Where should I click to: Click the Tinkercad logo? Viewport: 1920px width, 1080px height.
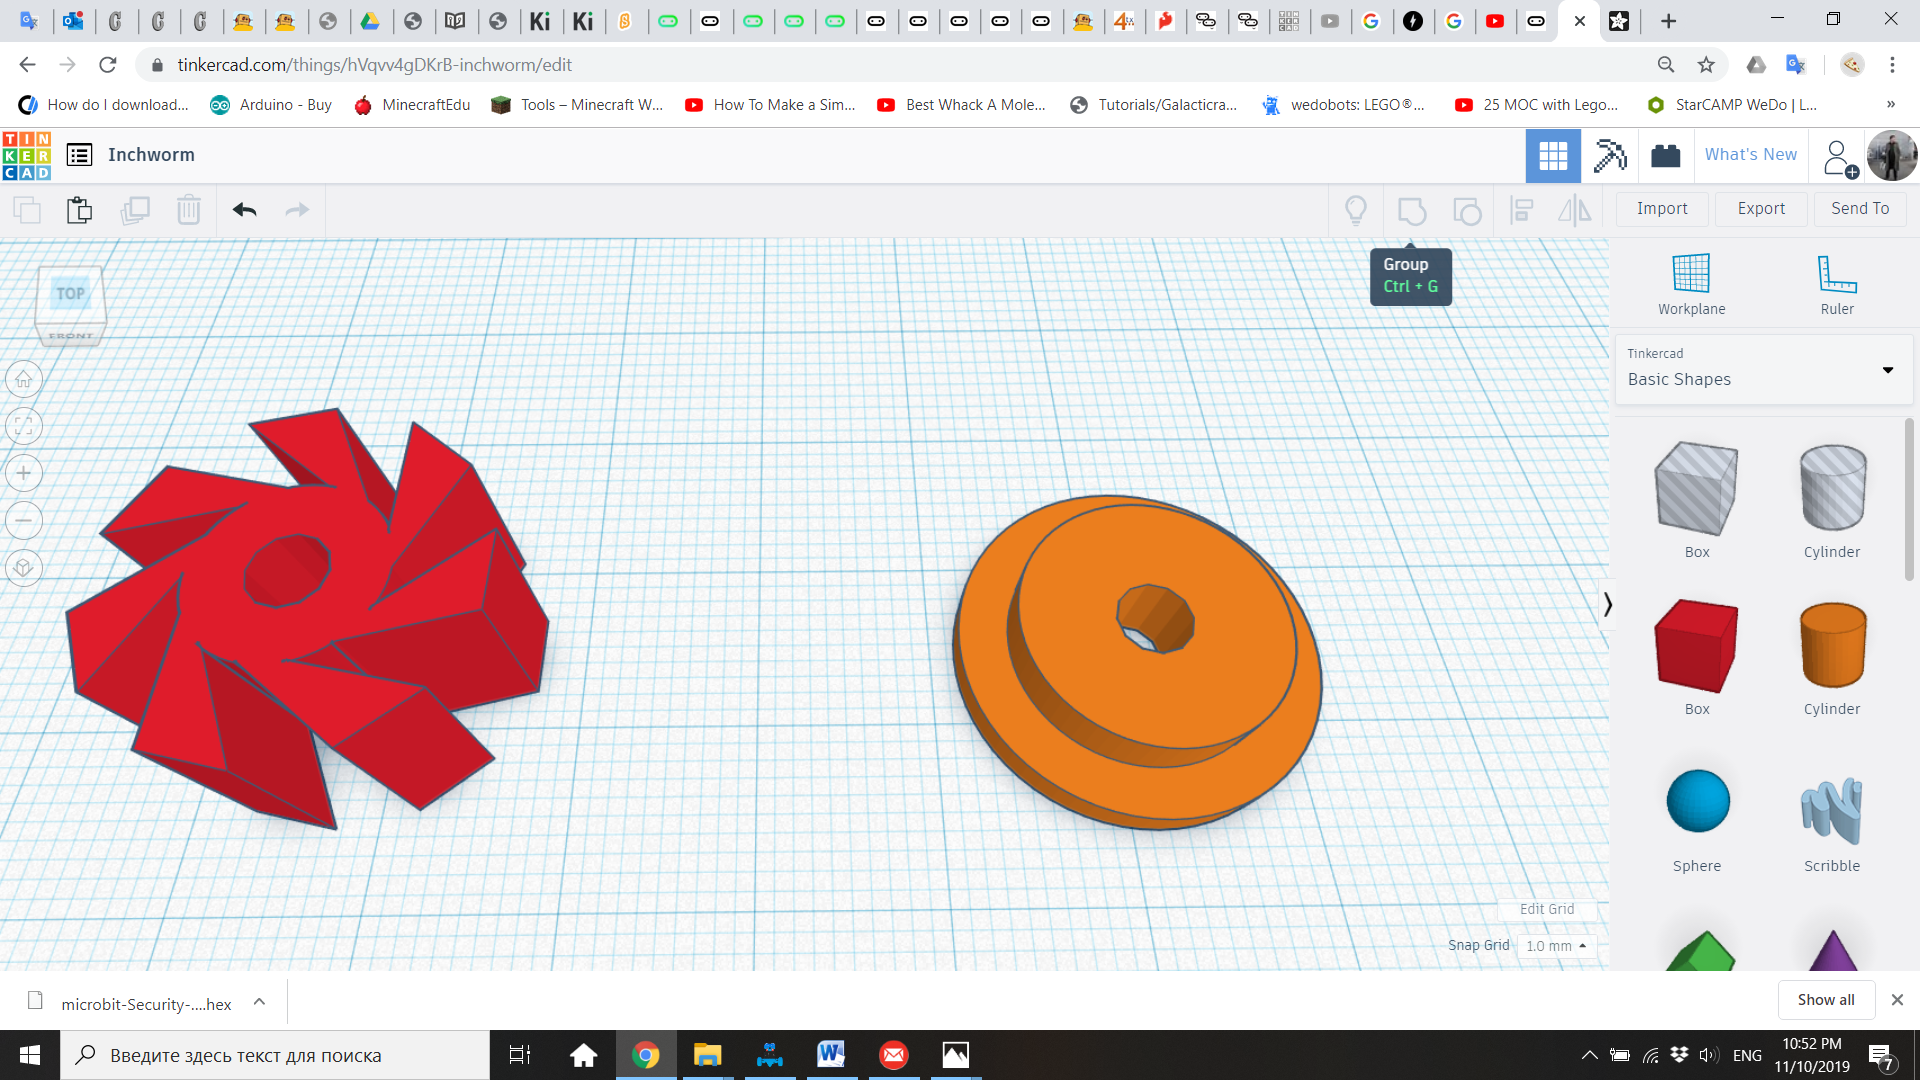(27, 155)
